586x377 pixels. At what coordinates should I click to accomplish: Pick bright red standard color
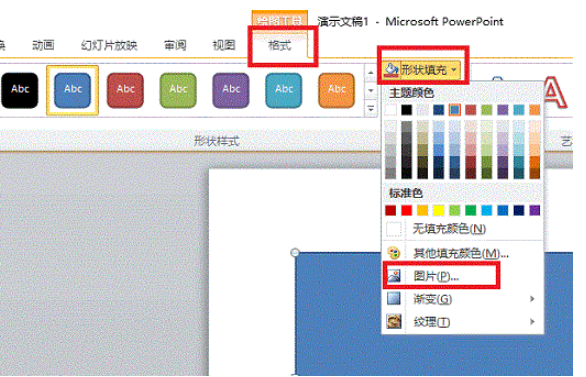click(407, 210)
